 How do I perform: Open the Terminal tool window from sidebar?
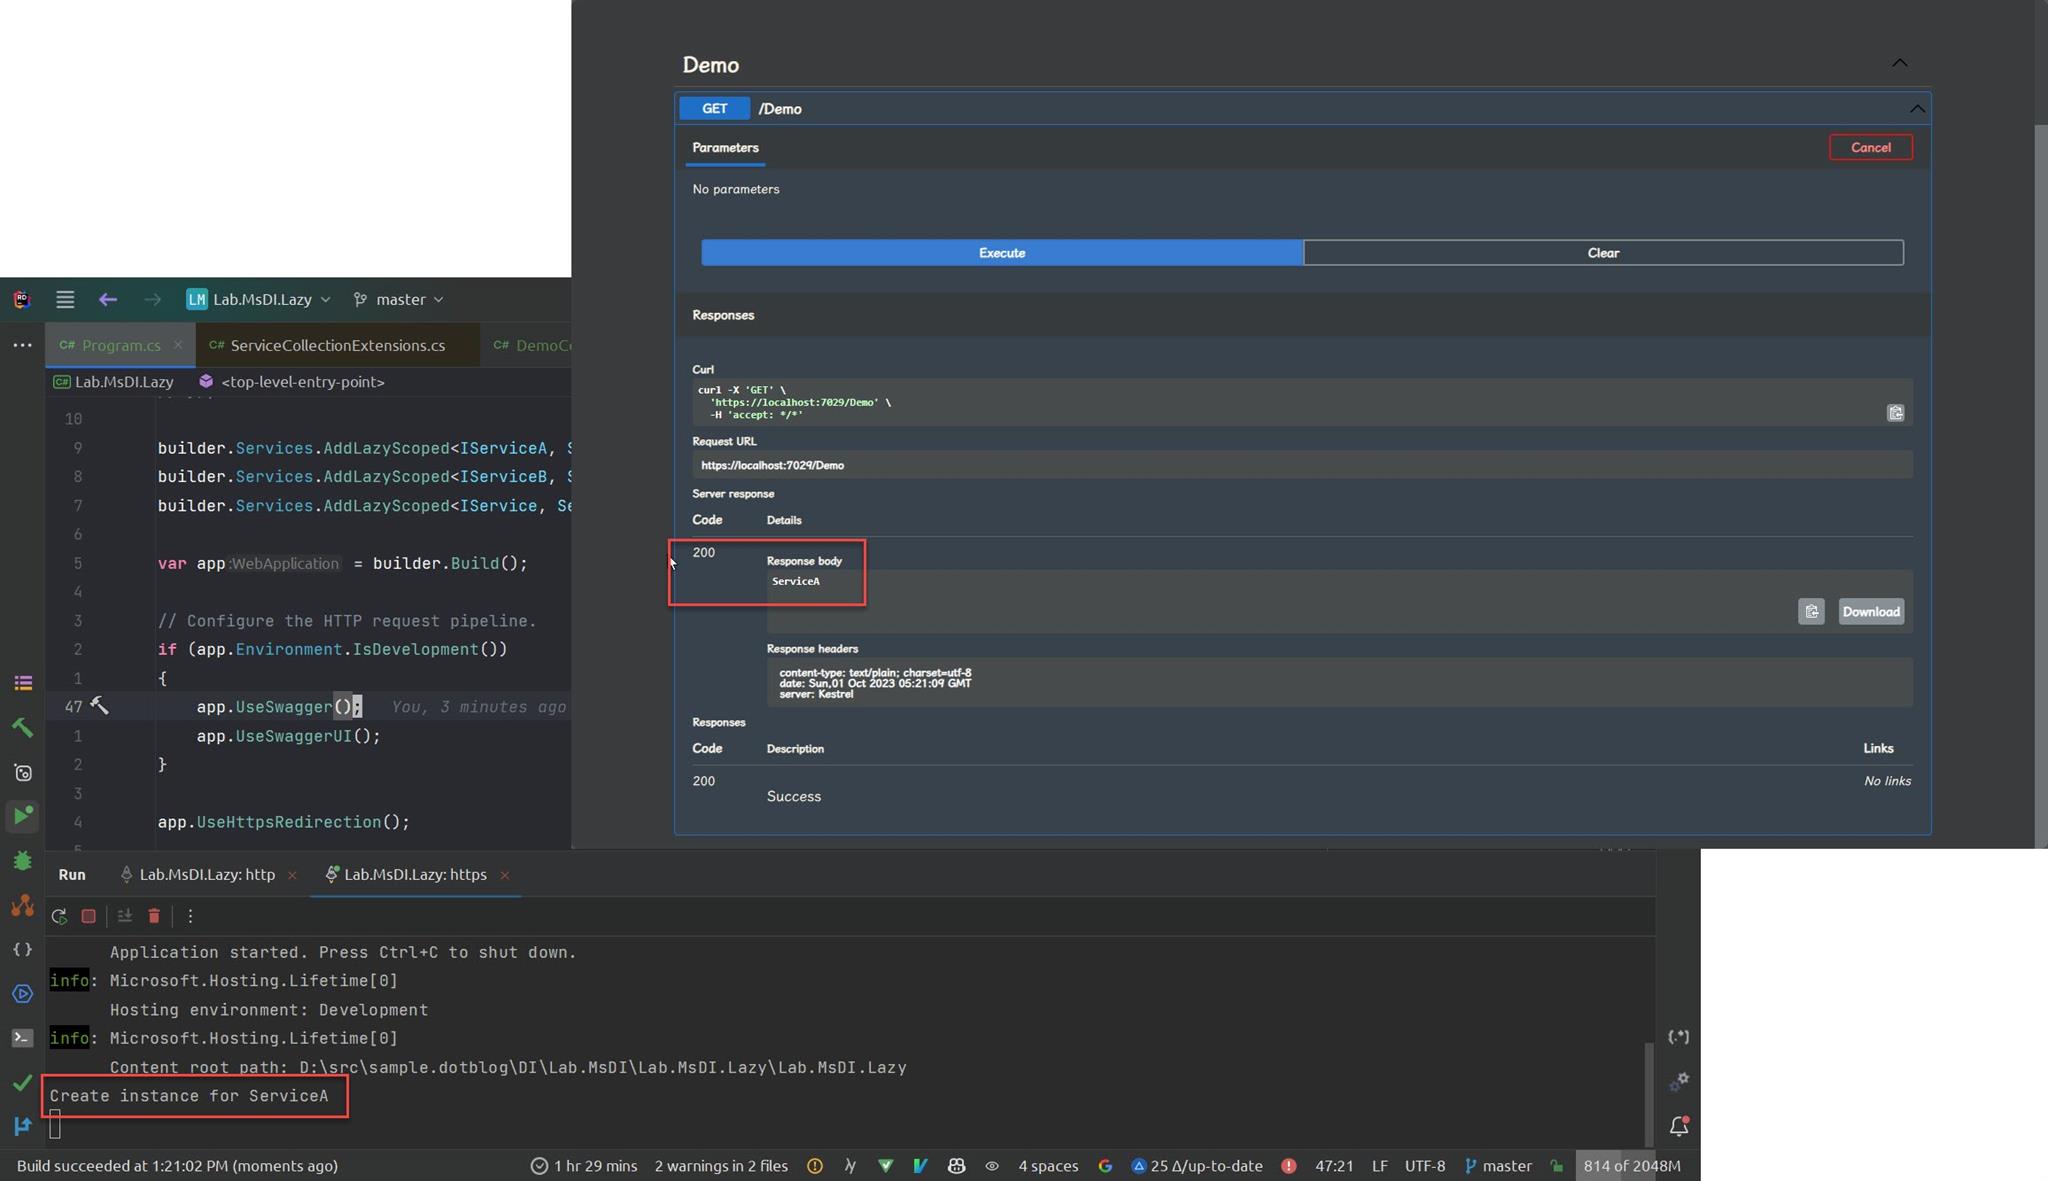point(23,1038)
